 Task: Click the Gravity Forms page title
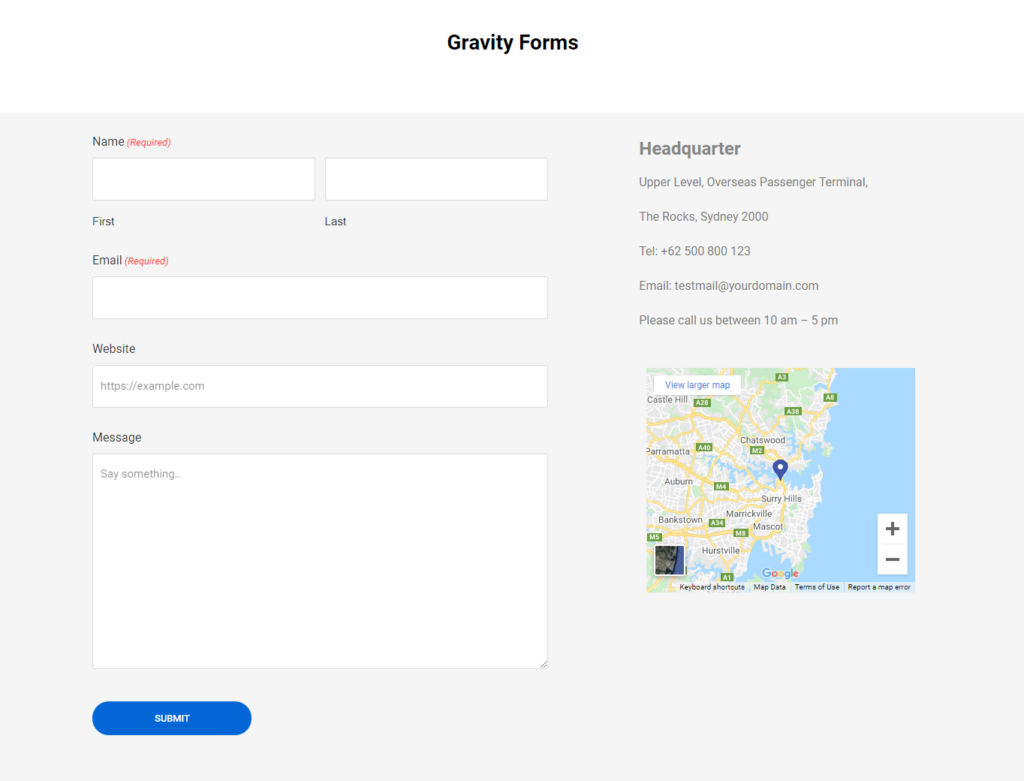(512, 42)
